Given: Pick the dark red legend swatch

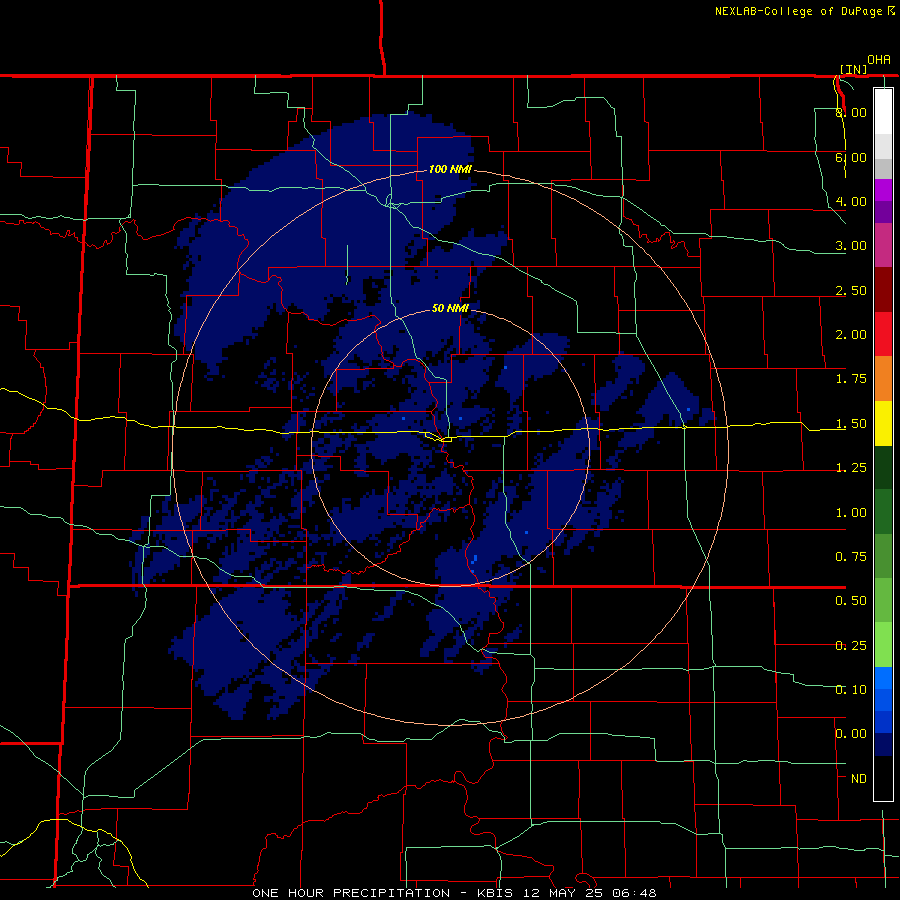Looking at the screenshot, I should click(x=883, y=290).
